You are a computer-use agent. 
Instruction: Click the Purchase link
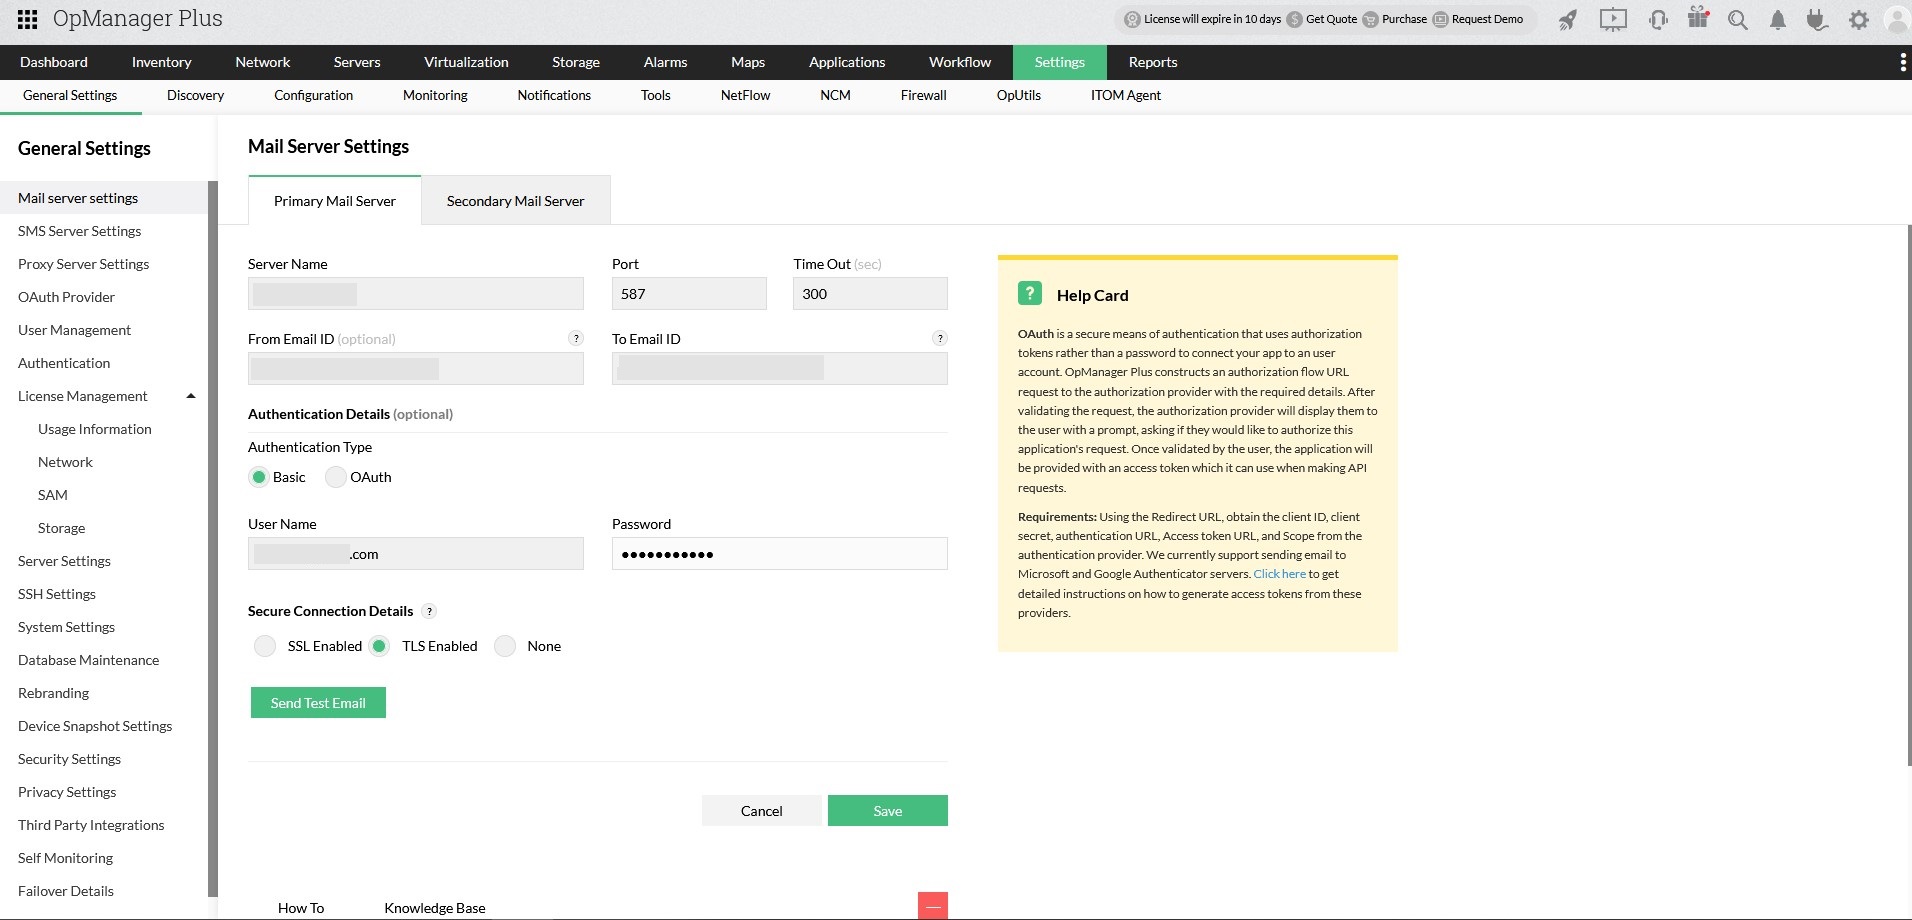[x=1404, y=19]
